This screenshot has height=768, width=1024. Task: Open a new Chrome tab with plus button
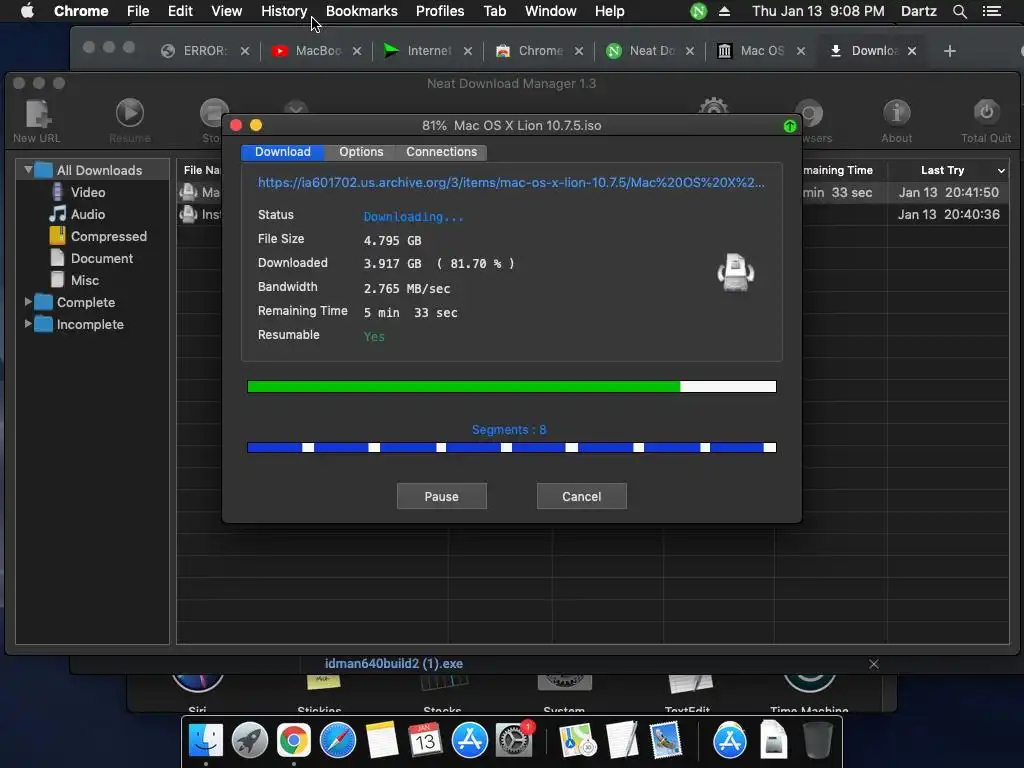tap(950, 51)
